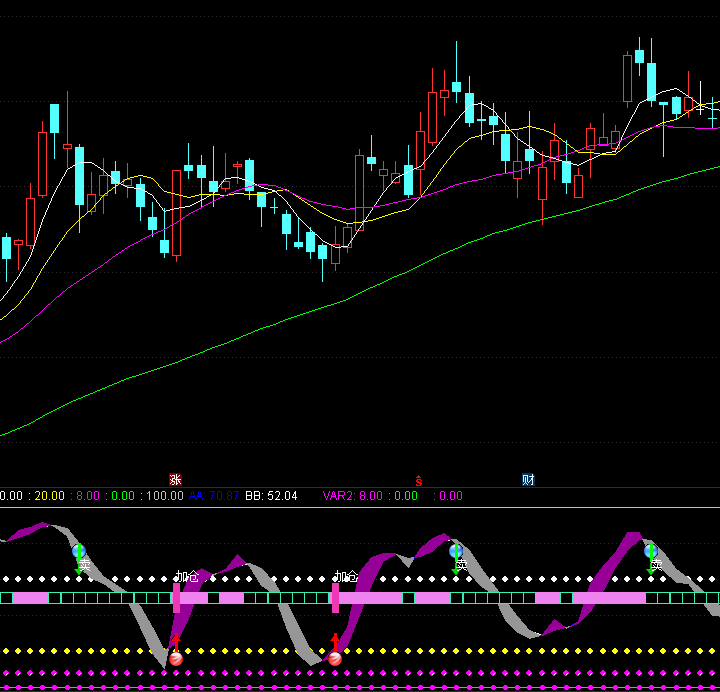
Task: Click the pink vertical bar under second 加仓
Action: click(x=335, y=598)
